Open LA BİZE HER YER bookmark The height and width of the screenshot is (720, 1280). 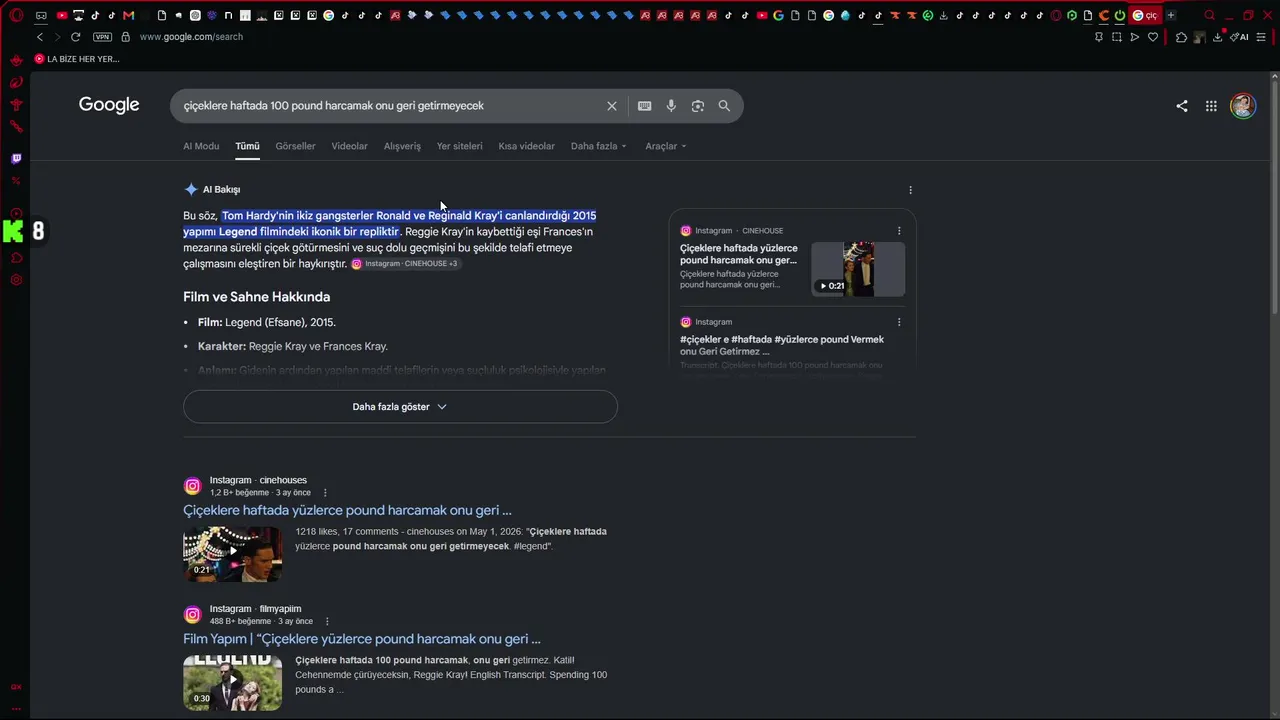coord(77,59)
